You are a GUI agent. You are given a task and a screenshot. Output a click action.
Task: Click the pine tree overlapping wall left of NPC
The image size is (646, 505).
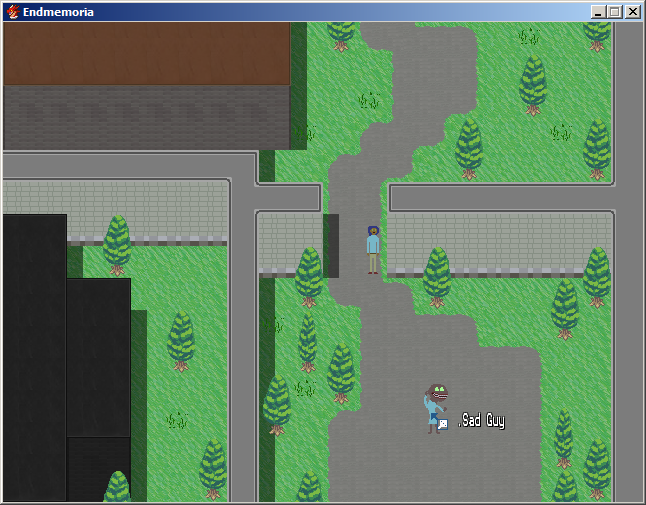pos(309,276)
